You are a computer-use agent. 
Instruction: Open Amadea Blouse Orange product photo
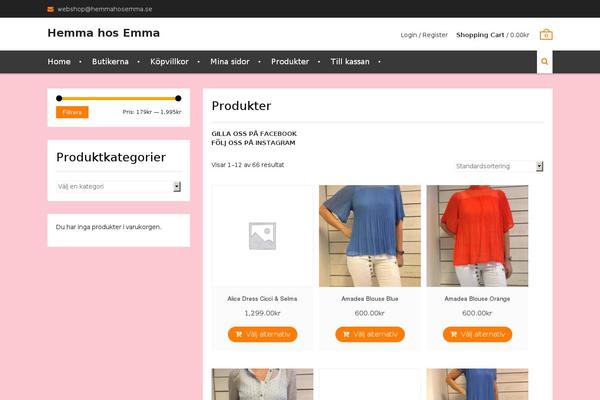coord(478,236)
